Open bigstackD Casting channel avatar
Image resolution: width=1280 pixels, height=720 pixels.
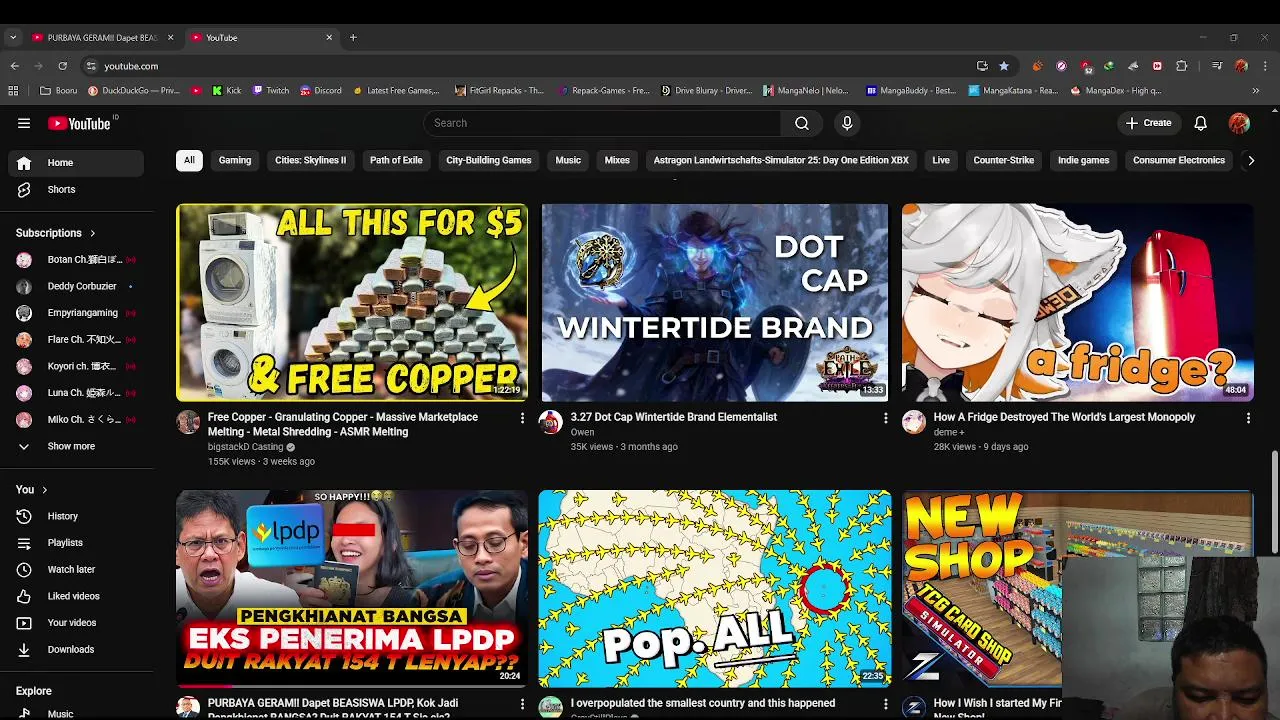coord(188,422)
